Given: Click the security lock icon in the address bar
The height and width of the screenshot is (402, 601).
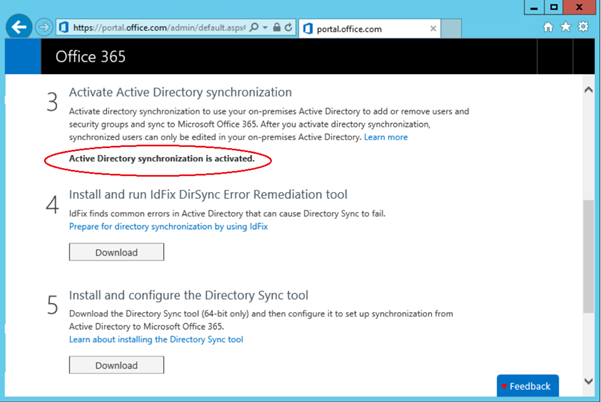Looking at the screenshot, I should (274, 27).
